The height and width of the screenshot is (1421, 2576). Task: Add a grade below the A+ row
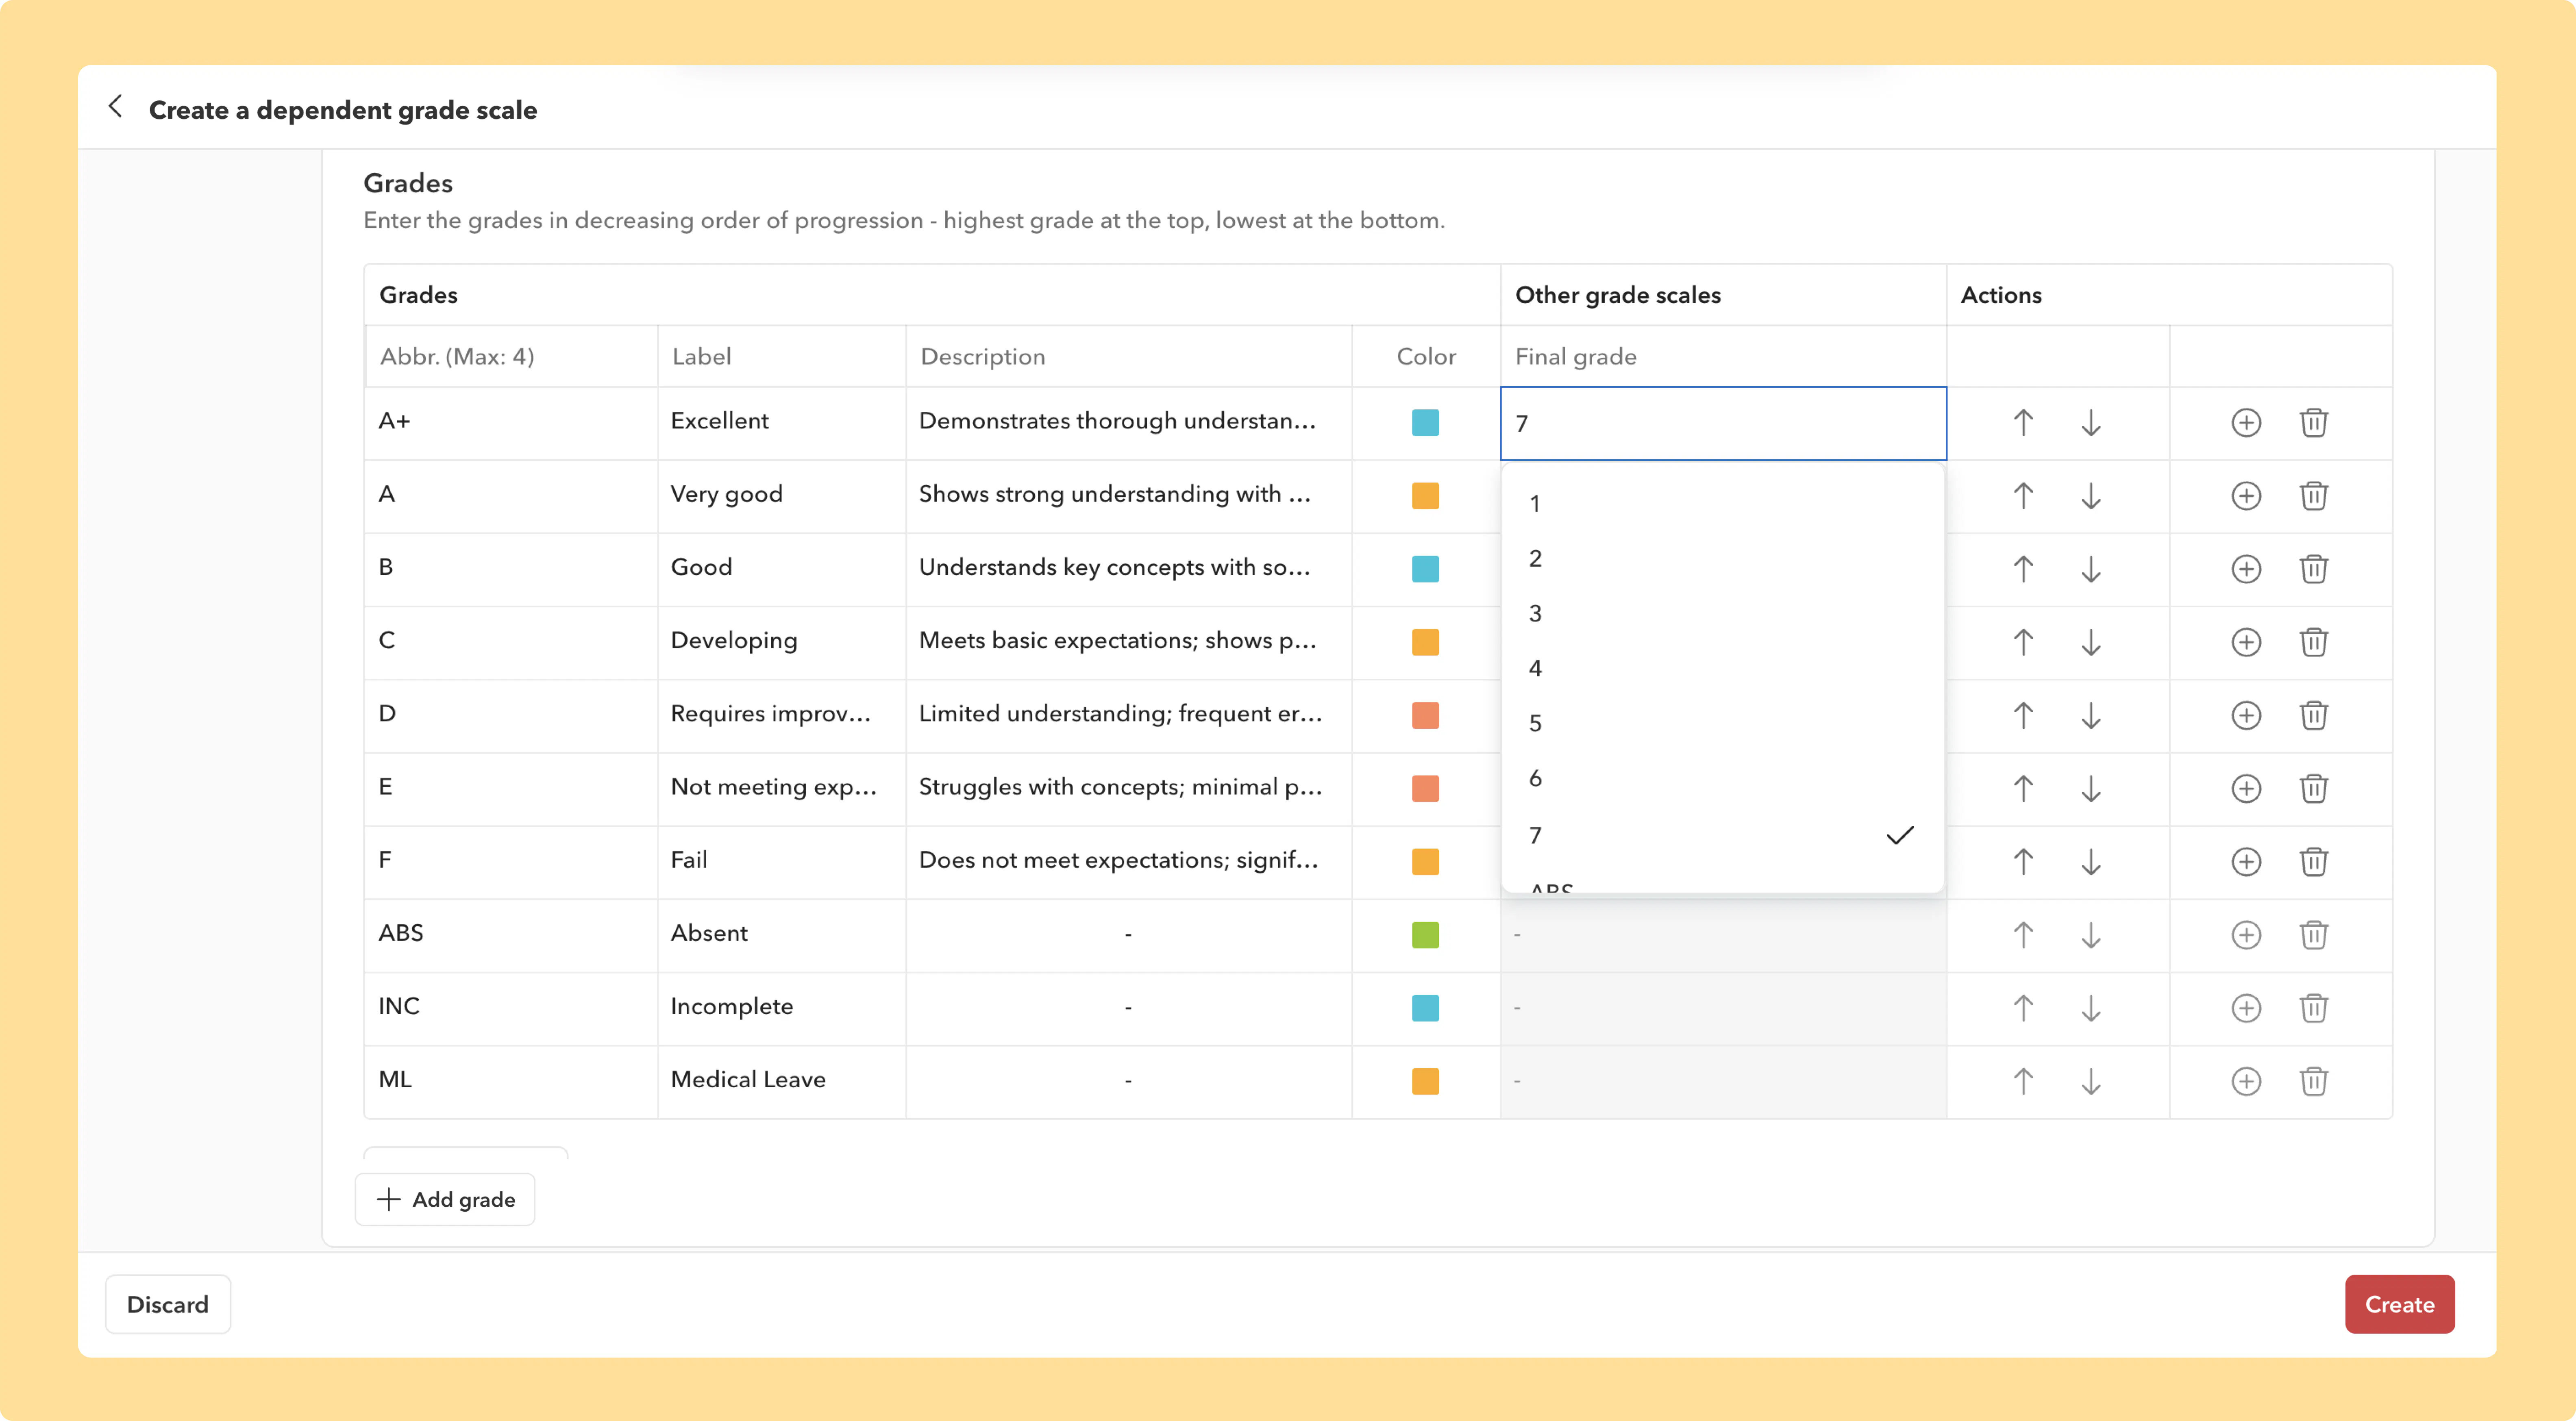2246,423
